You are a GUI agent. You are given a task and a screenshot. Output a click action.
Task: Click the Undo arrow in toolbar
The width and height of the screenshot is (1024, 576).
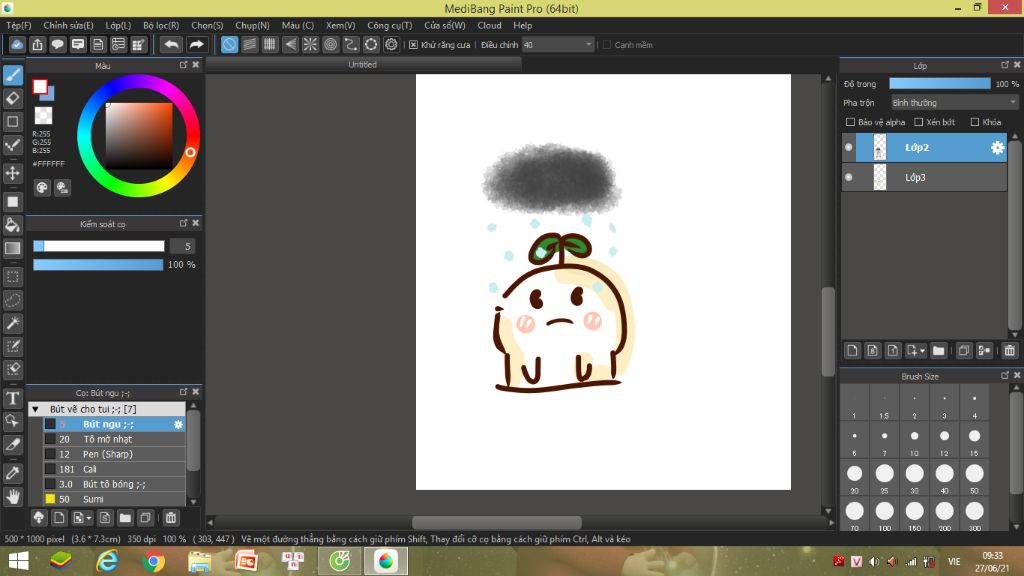click(x=171, y=44)
